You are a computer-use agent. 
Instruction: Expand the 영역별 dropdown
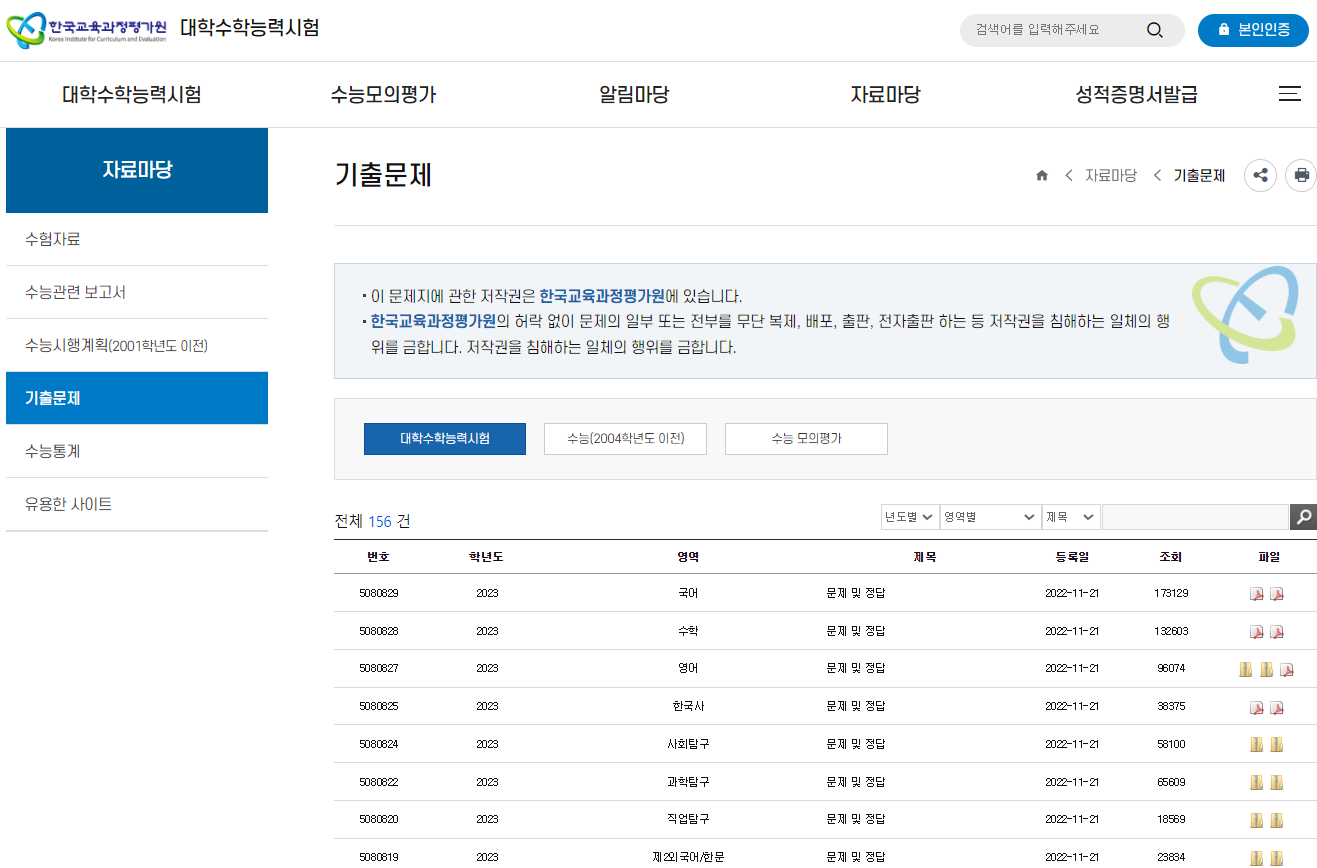pyautogui.click(x=989, y=517)
